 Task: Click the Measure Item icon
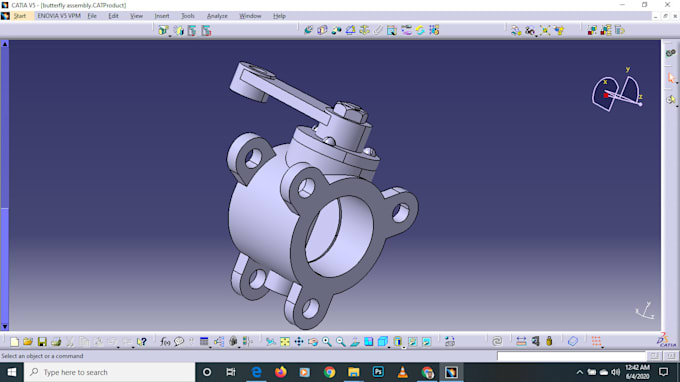click(536, 342)
